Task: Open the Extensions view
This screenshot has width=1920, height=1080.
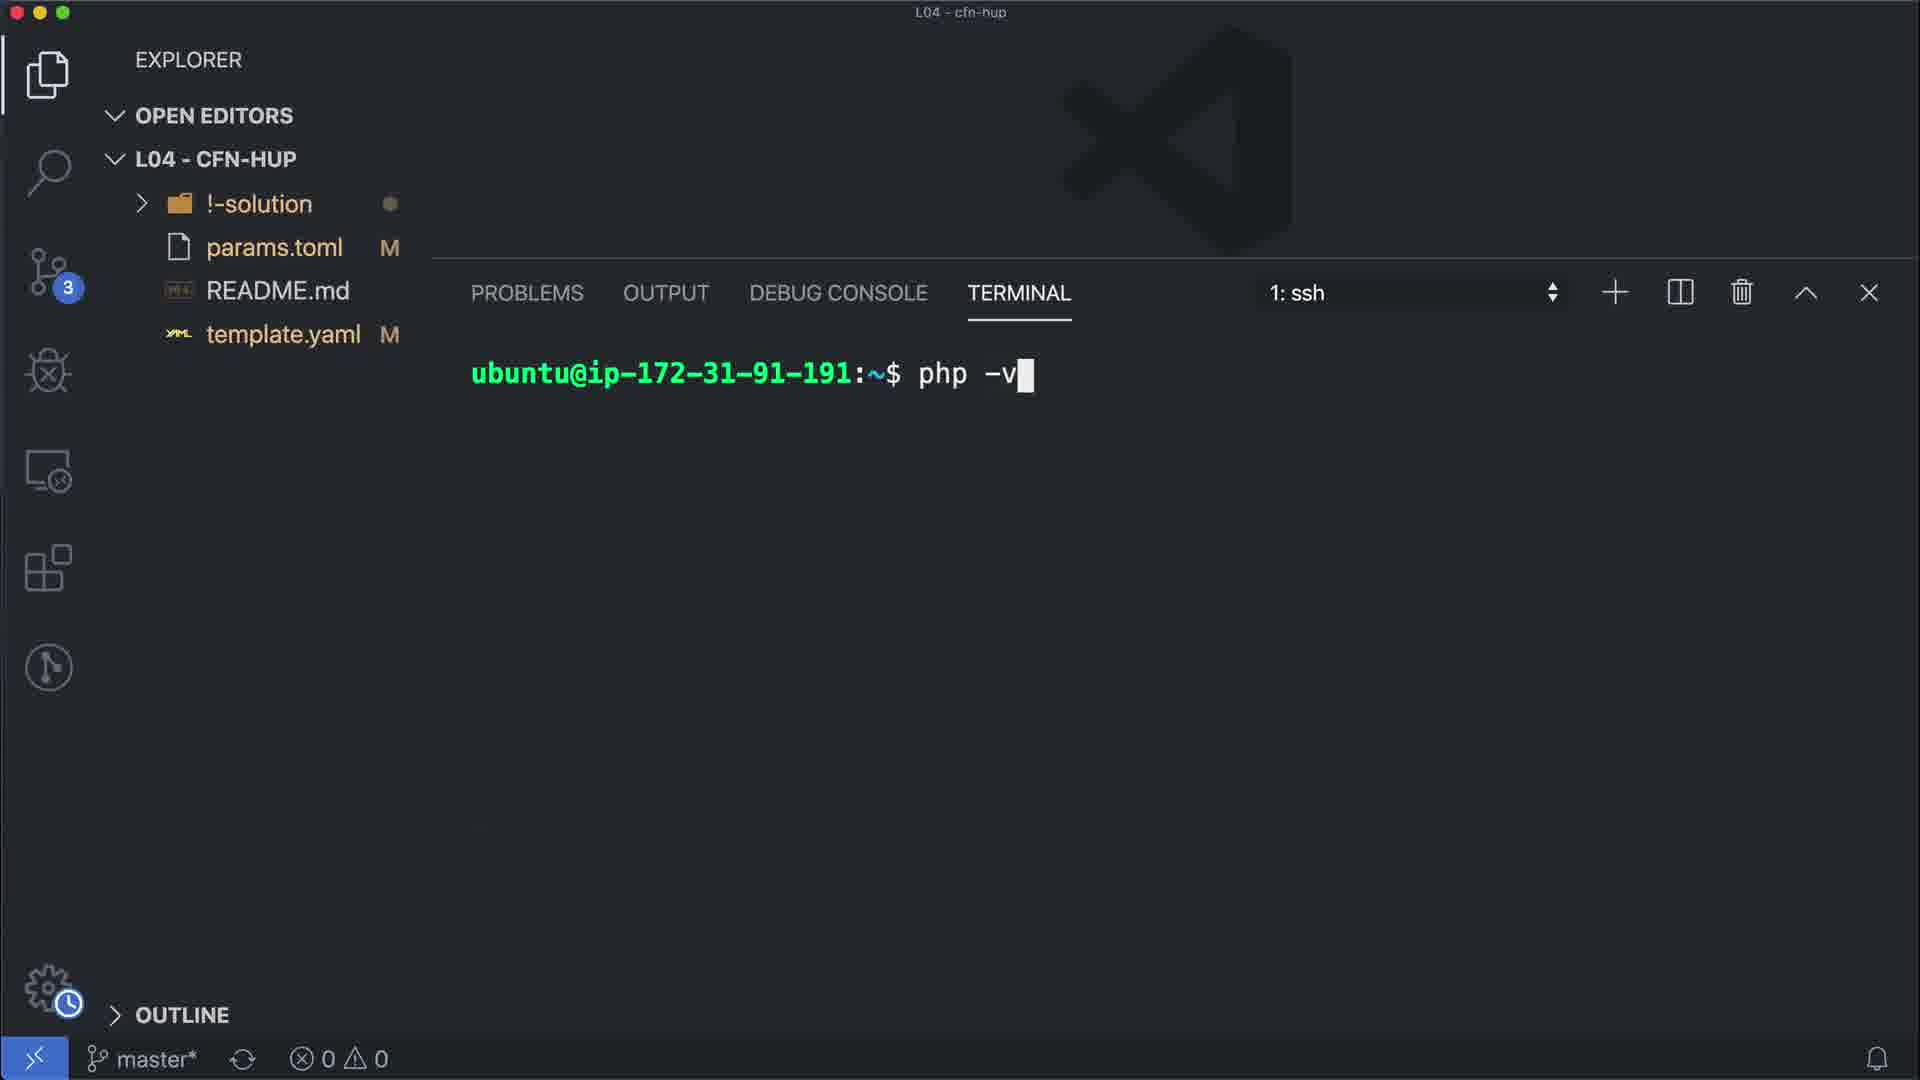Action: tap(48, 568)
